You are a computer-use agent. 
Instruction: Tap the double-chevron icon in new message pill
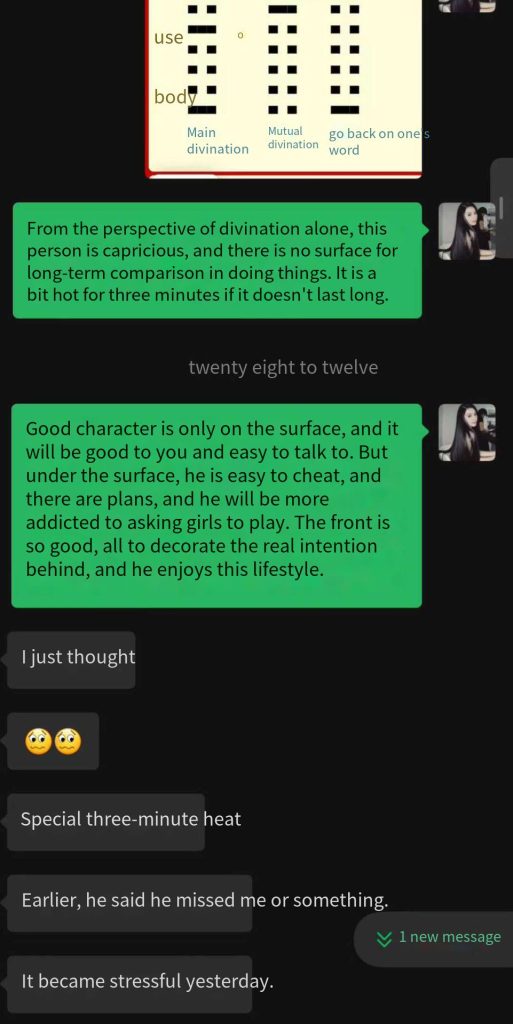coord(384,938)
